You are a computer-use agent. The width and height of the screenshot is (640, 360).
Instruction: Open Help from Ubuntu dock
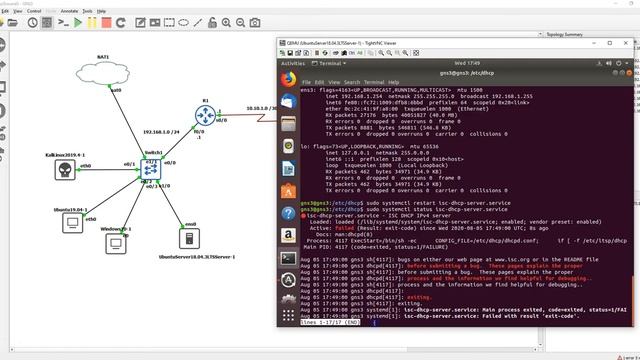pyautogui.click(x=288, y=213)
